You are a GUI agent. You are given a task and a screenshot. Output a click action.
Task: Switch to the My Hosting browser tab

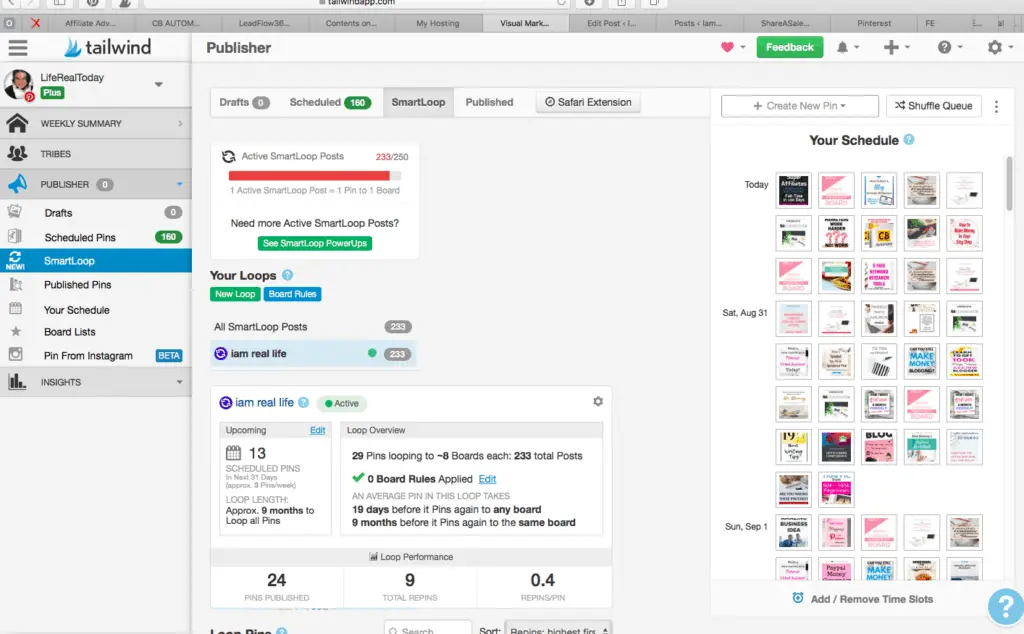point(438,23)
